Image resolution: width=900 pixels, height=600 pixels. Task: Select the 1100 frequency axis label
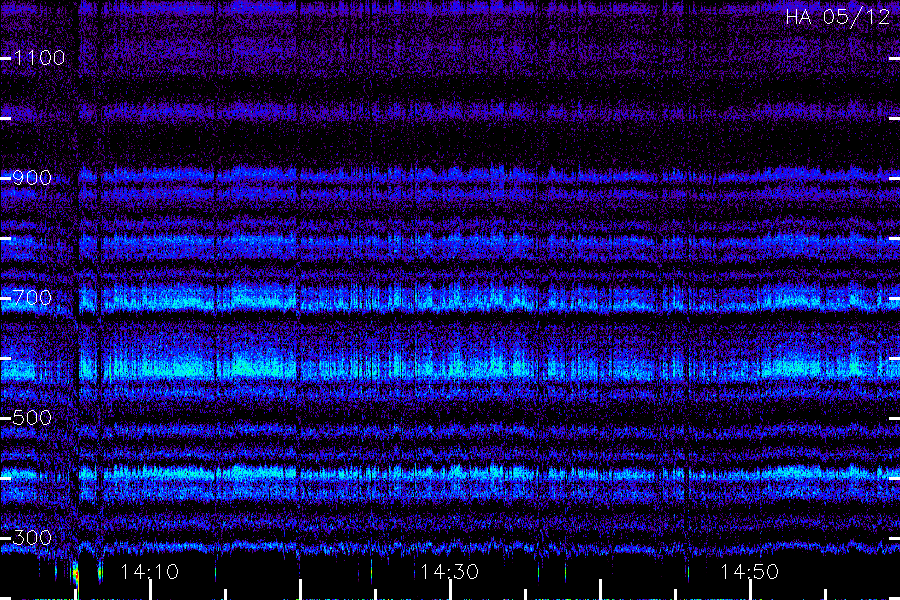[x=39, y=58]
